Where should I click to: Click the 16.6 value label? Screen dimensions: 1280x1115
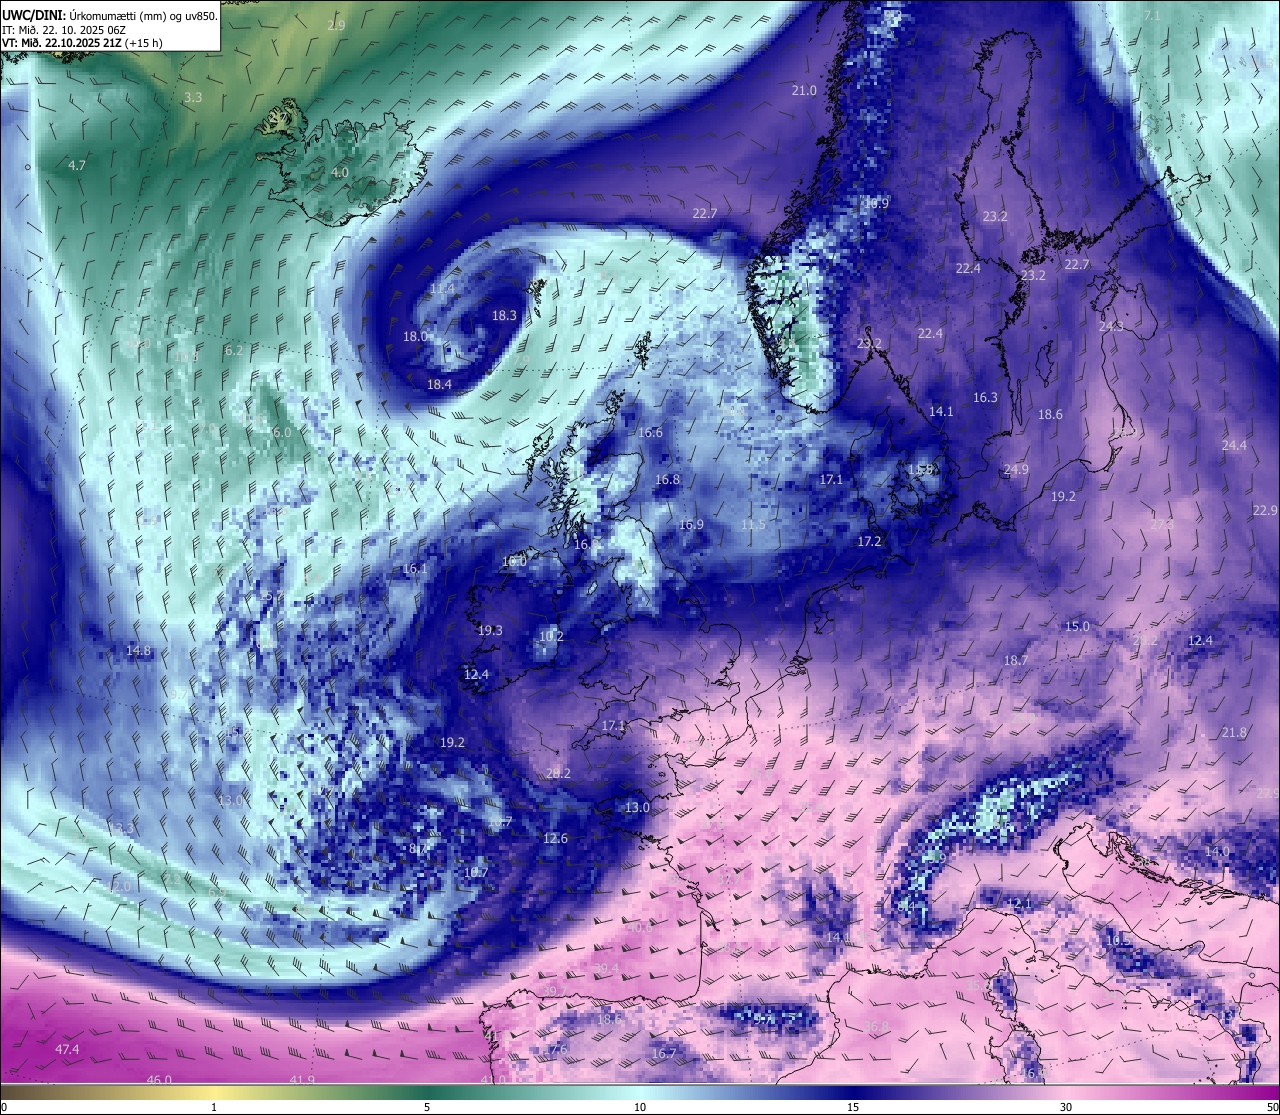click(x=650, y=433)
